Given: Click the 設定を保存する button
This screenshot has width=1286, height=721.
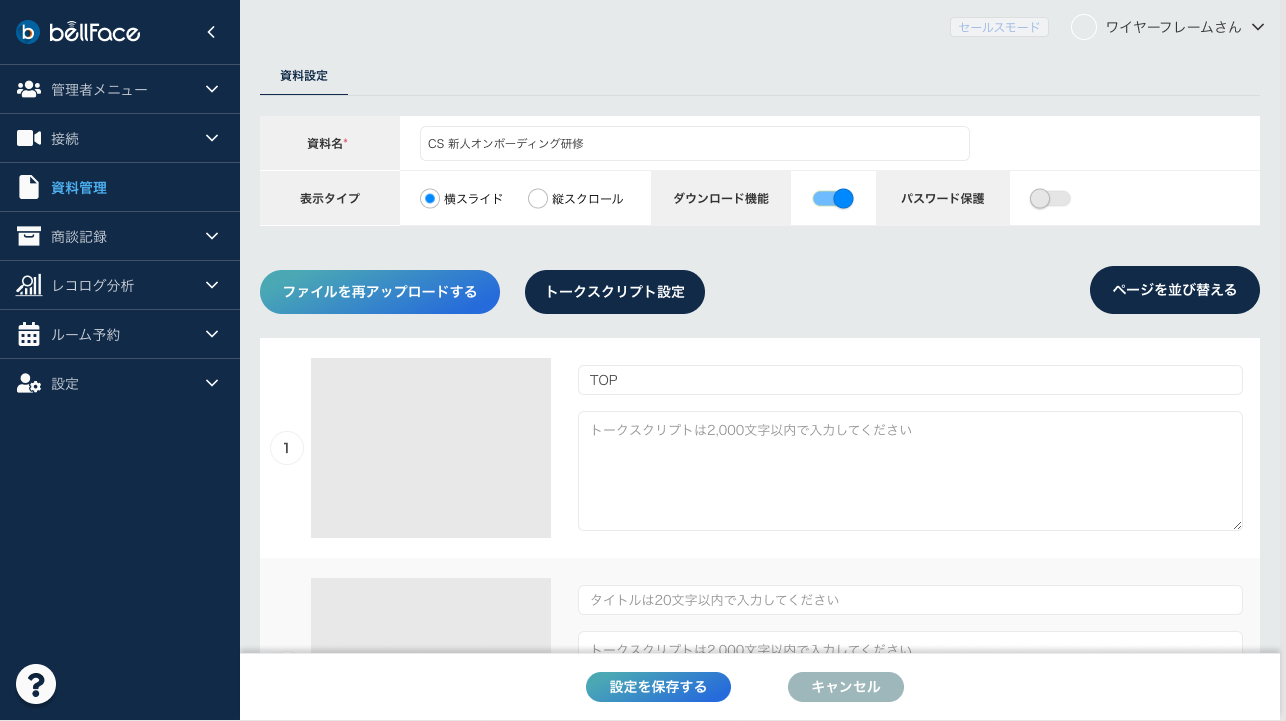Looking at the screenshot, I should tap(658, 687).
